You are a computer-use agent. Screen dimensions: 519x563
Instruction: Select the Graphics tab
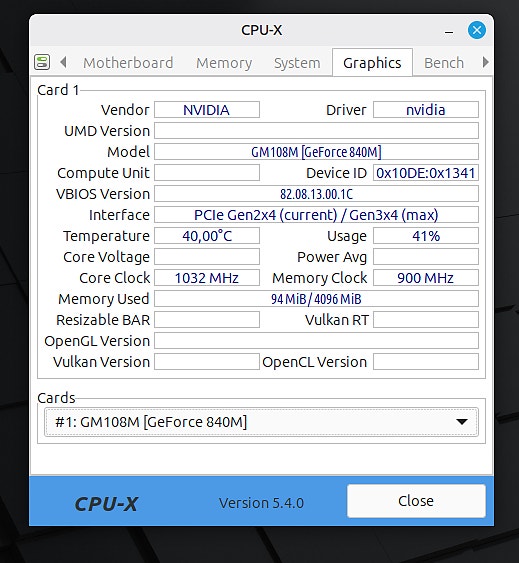click(372, 63)
